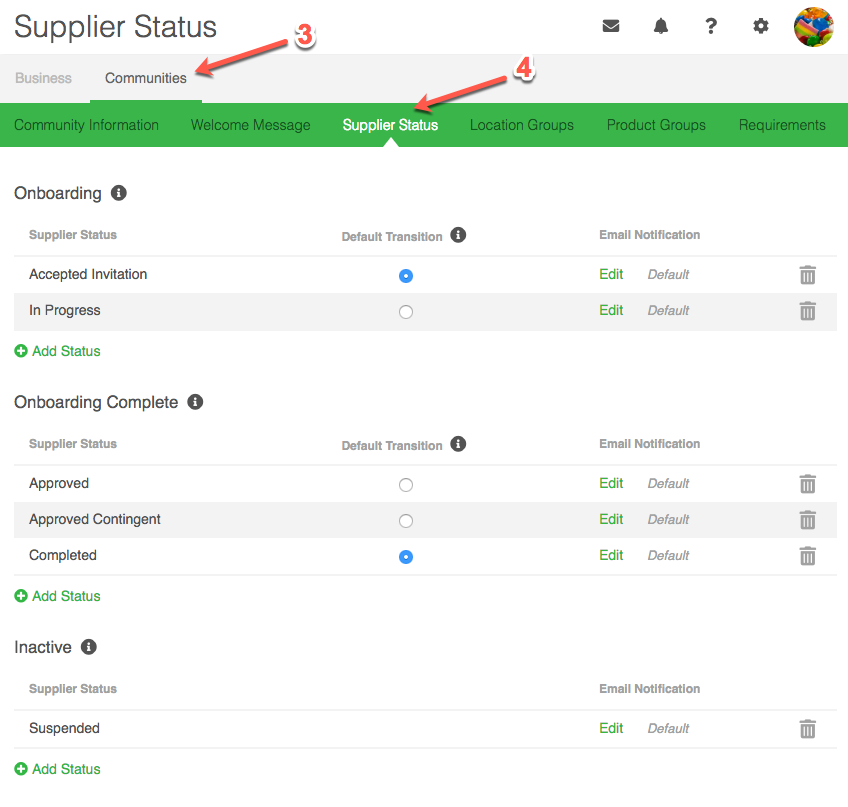Edit email notification for Completed status
The height and width of the screenshot is (807, 848).
point(611,555)
